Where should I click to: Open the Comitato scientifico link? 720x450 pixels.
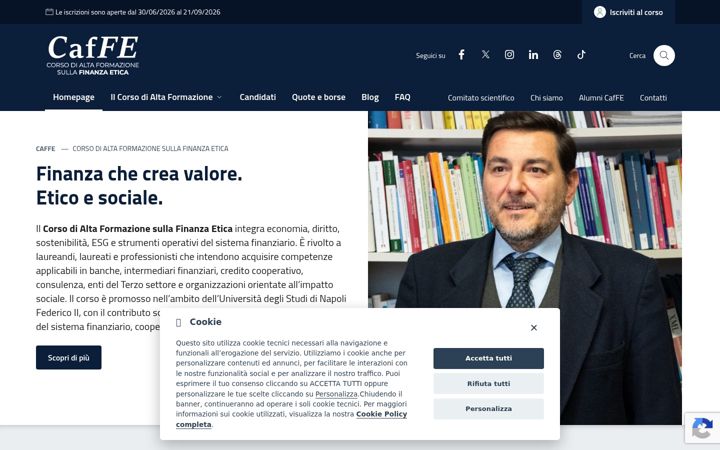(x=481, y=98)
